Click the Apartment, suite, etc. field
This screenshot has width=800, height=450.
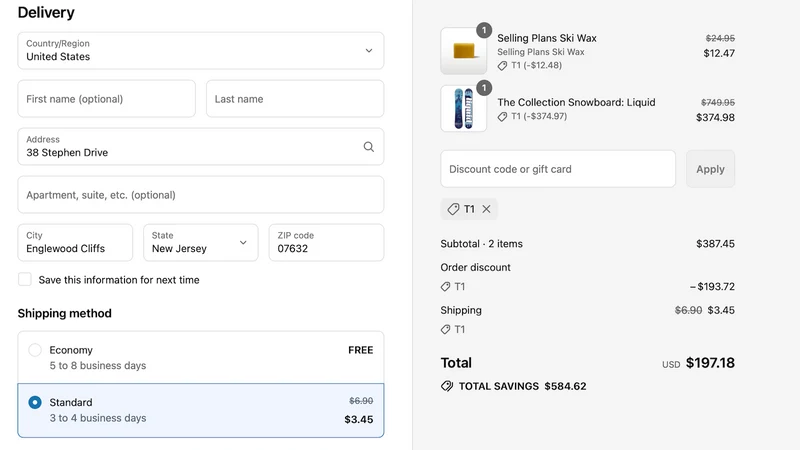[x=201, y=194]
